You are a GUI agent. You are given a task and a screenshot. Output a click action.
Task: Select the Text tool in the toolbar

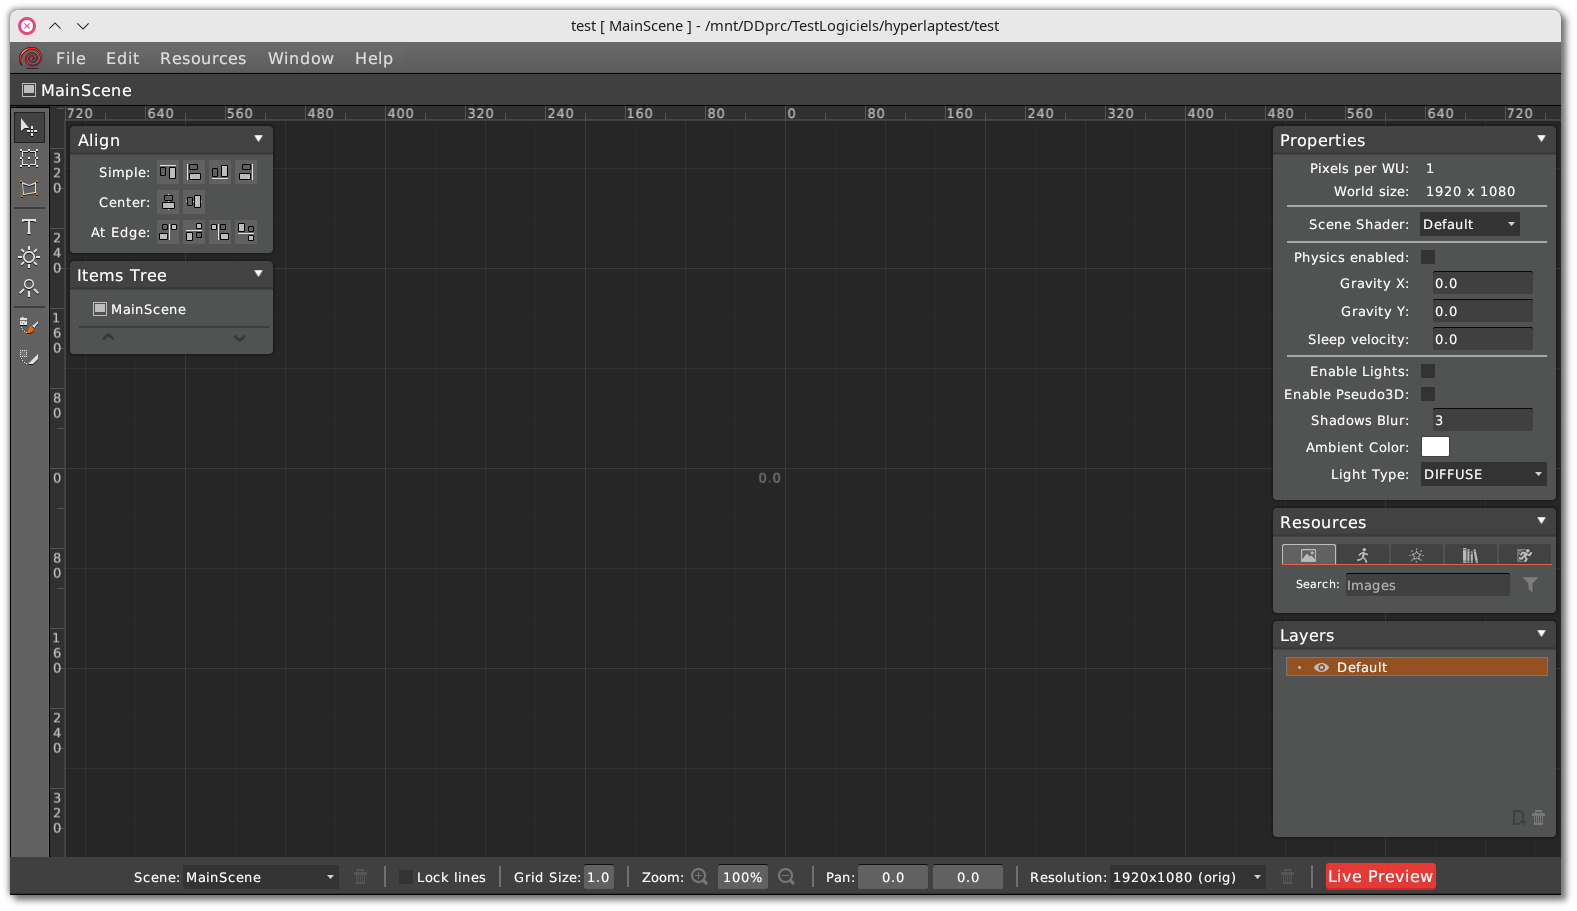(29, 226)
